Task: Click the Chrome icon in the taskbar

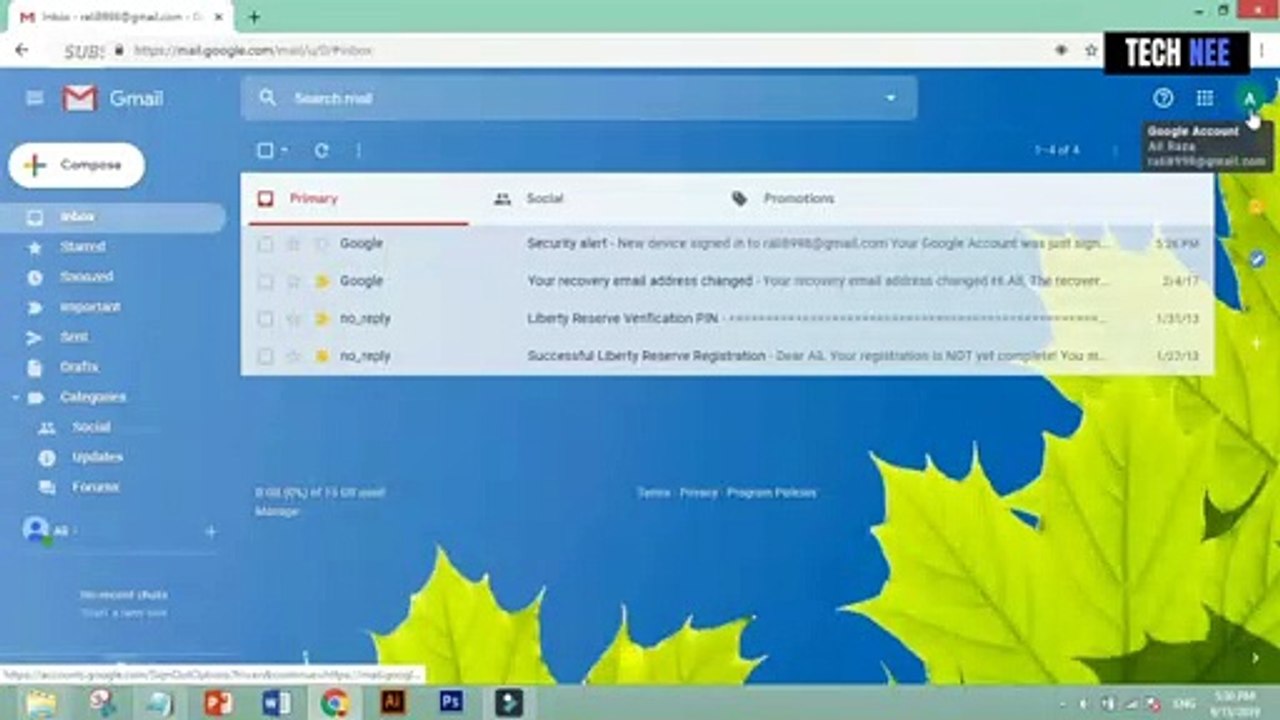Action: 335,703
